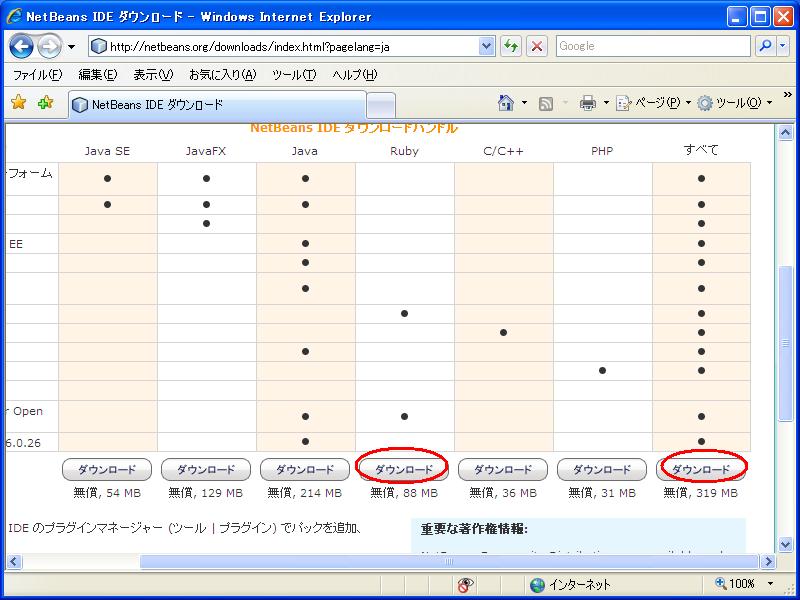
Task: Open the ファイル(F) menu
Action: pos(37,75)
